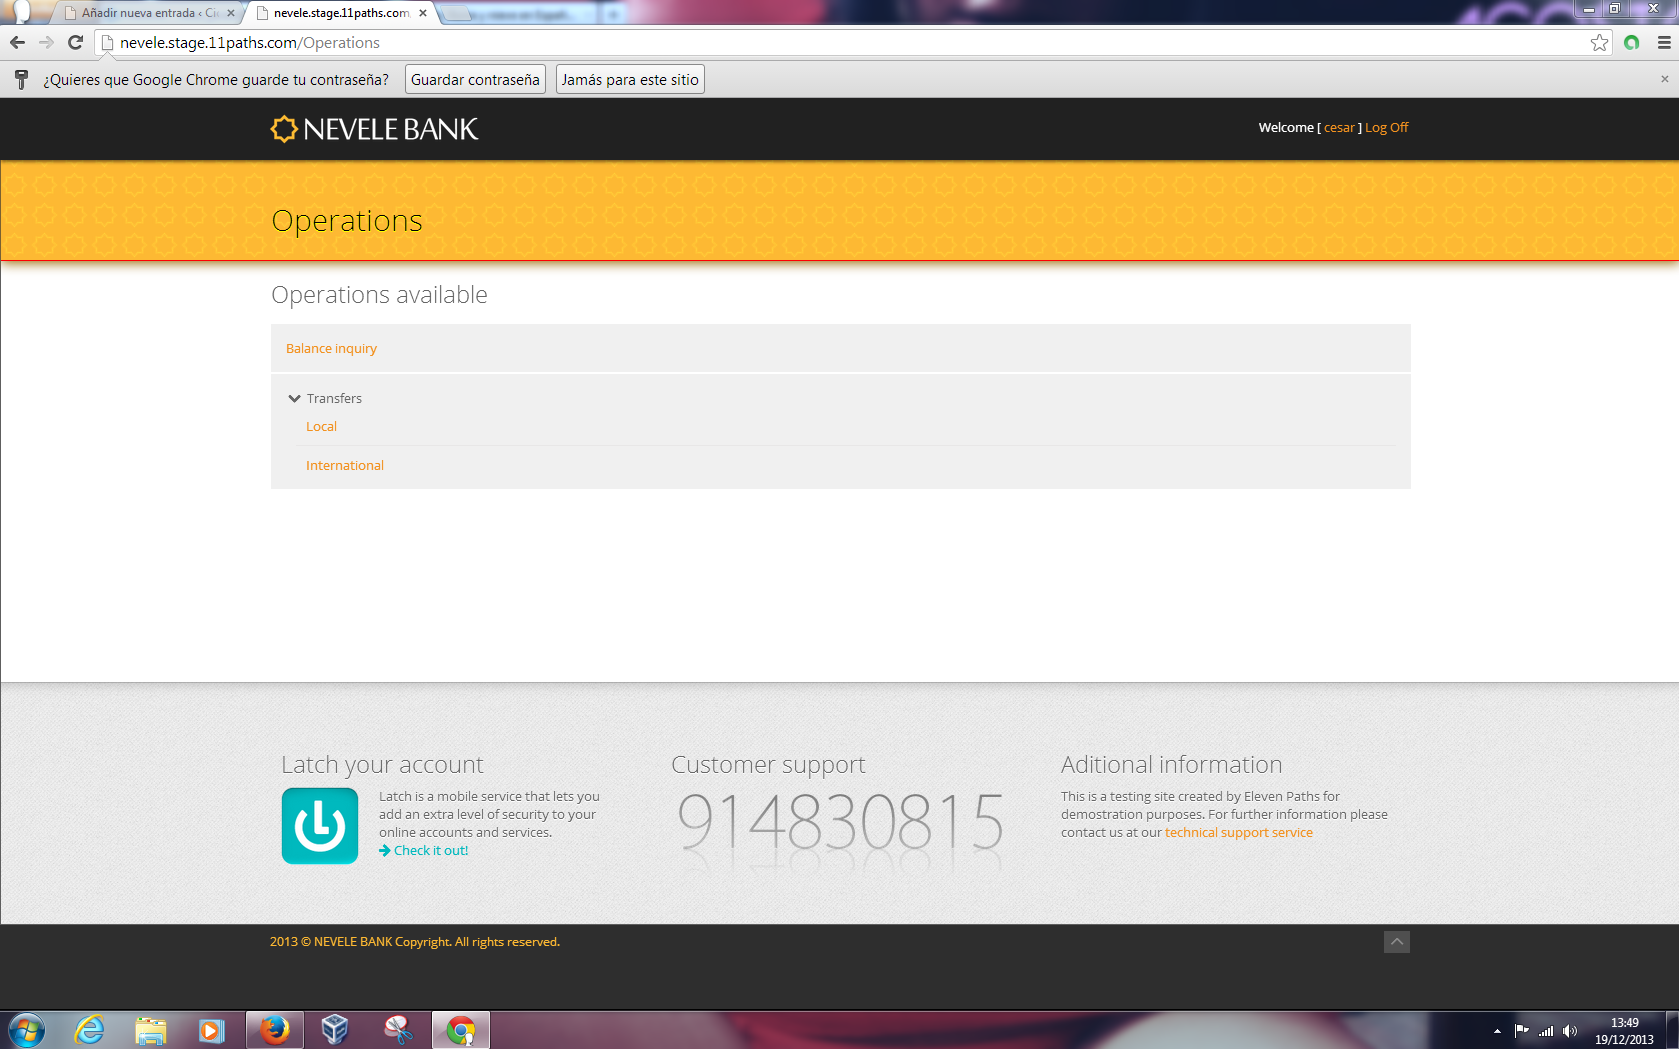Viewport: 1679px width, 1049px height.
Task: Collapse the Transfers section chevron
Action: (x=294, y=398)
